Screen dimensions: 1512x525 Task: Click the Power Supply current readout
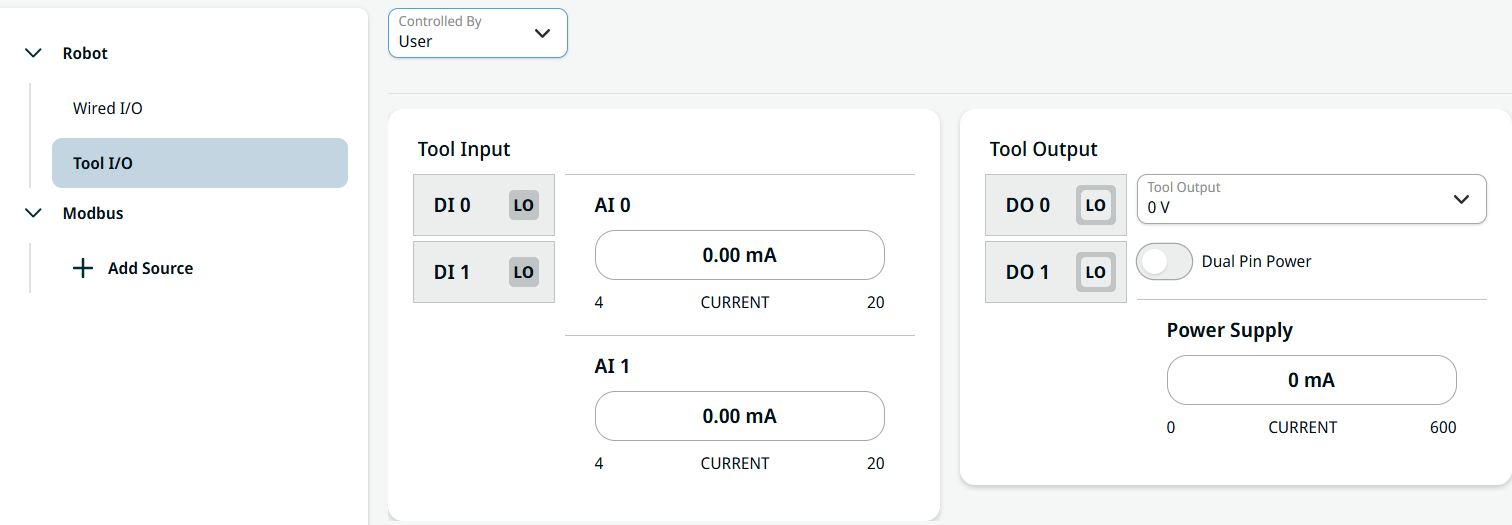[1311, 380]
